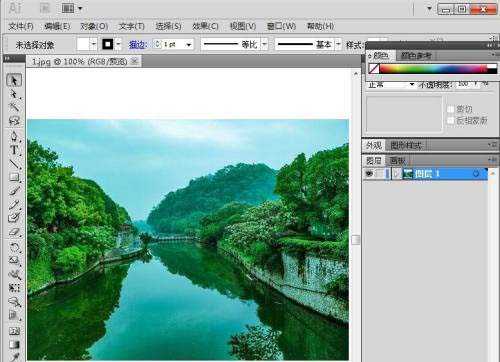500x362 pixels.
Task: Expand the 基本 brush definition dropdown
Action: pos(338,44)
